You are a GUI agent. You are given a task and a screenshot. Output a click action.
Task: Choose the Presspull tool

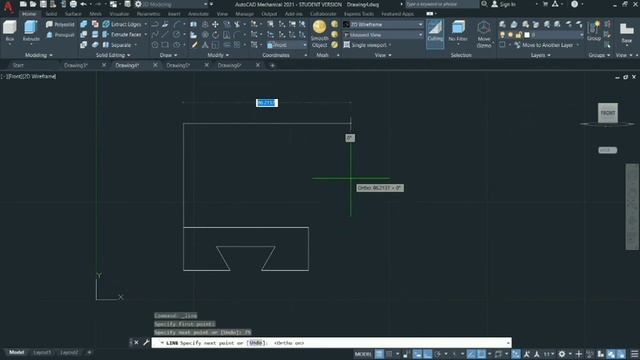click(60, 35)
